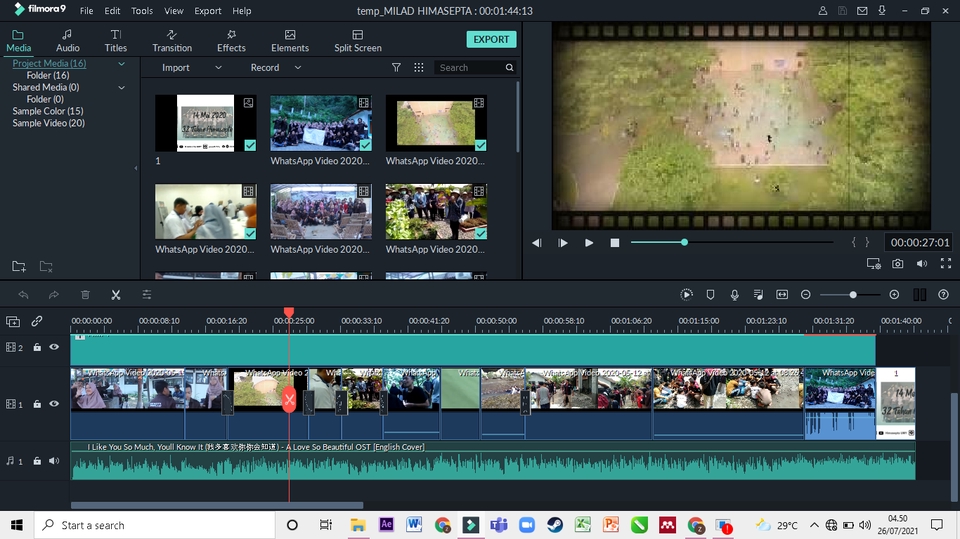Delete selected clip with trash icon
This screenshot has width=960, height=539.
[85, 295]
